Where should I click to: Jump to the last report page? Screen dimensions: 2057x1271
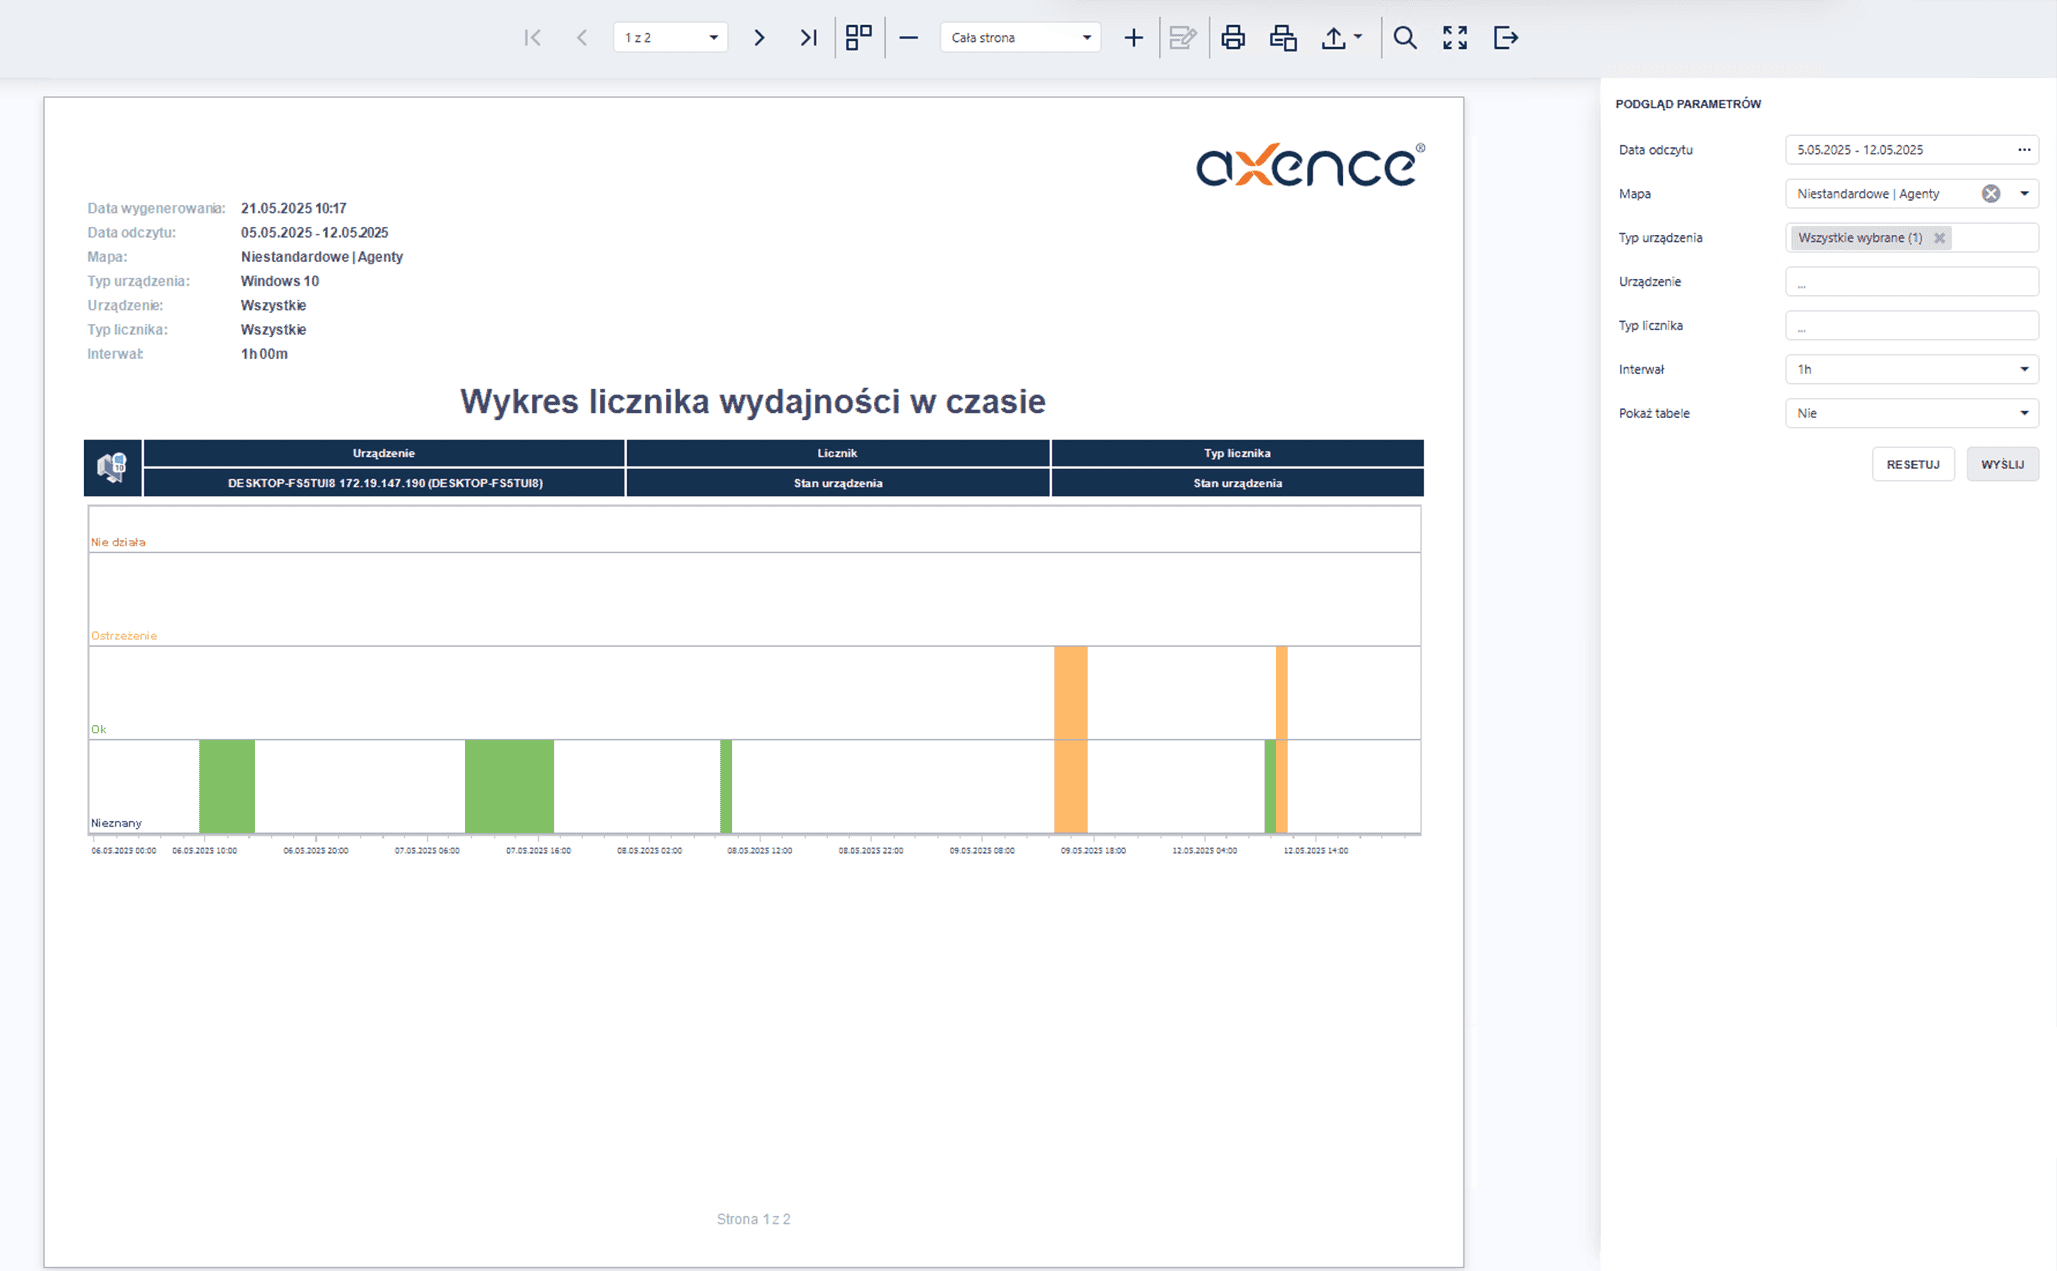tap(809, 38)
